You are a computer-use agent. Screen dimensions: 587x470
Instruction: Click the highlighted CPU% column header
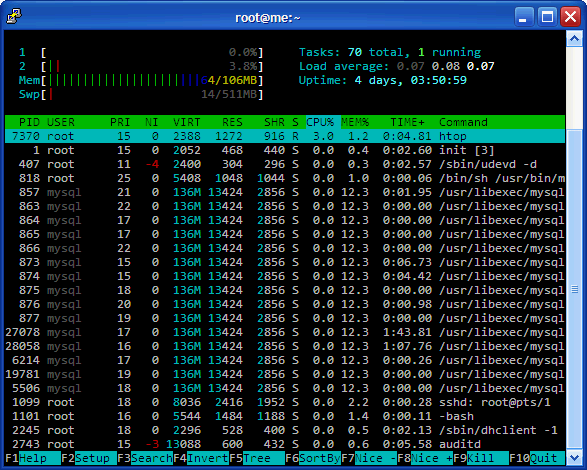tap(323, 122)
